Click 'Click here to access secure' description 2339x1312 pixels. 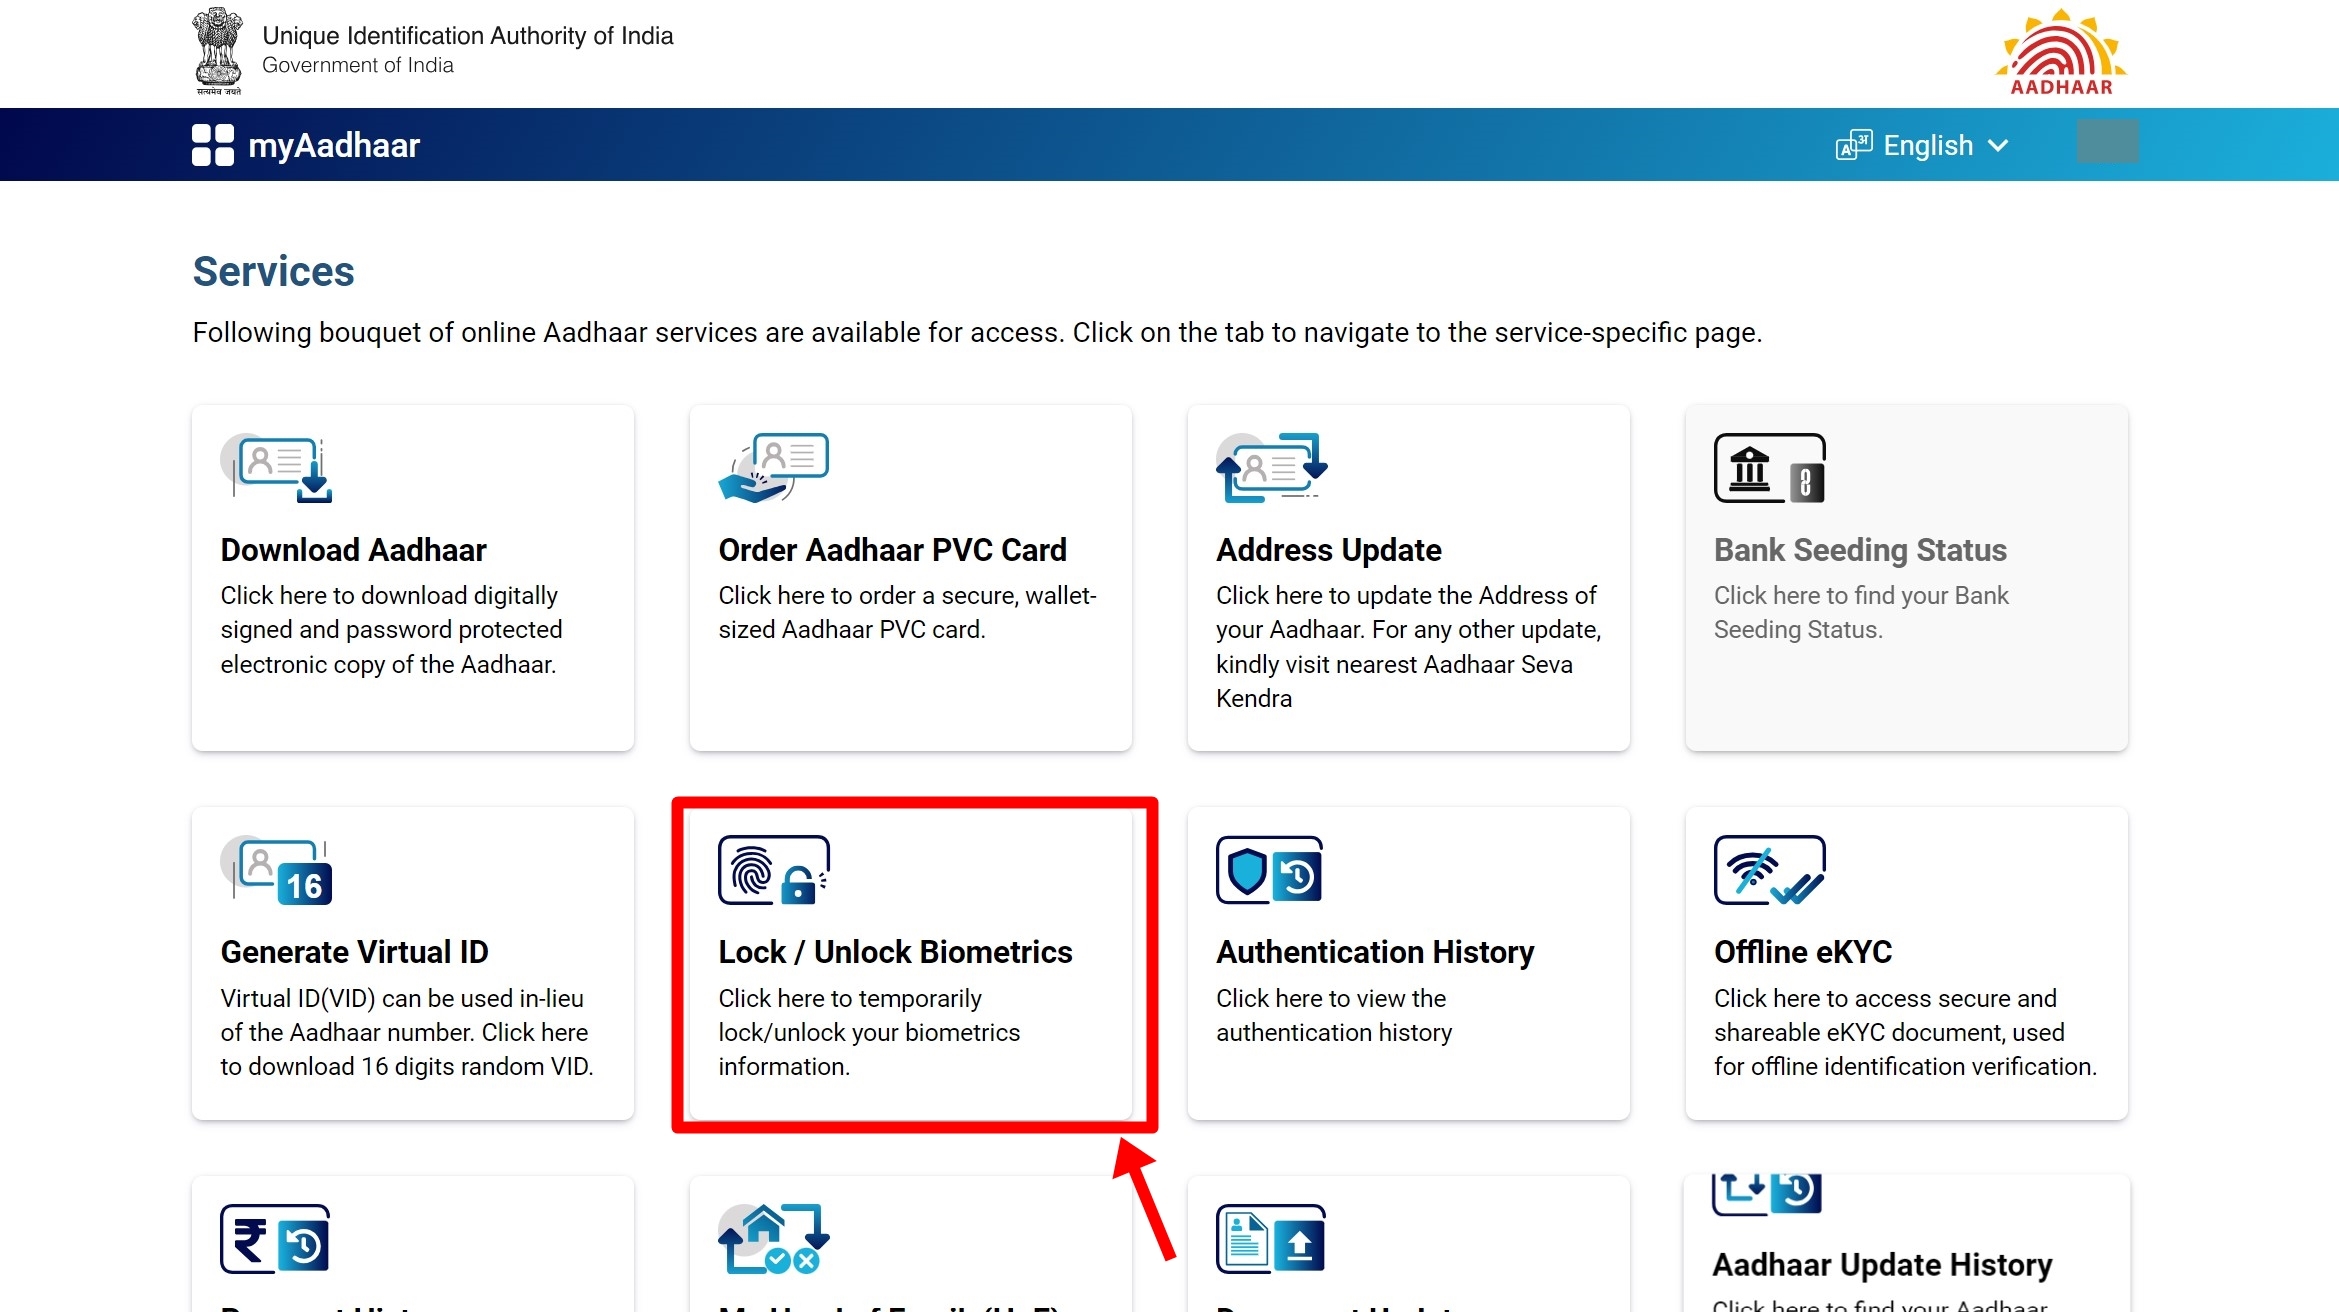click(1905, 1032)
